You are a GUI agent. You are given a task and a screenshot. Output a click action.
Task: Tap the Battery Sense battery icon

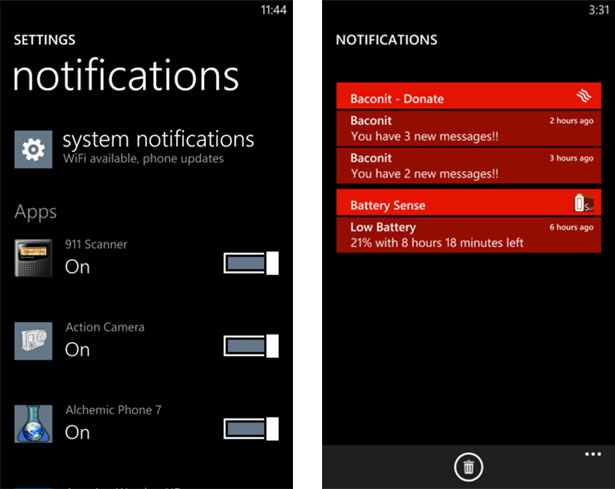tap(585, 203)
